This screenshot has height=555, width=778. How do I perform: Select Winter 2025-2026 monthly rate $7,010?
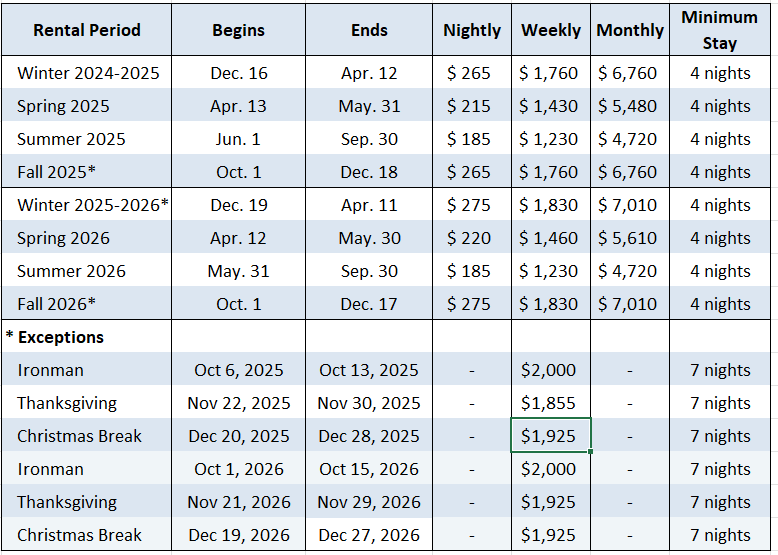click(x=629, y=205)
